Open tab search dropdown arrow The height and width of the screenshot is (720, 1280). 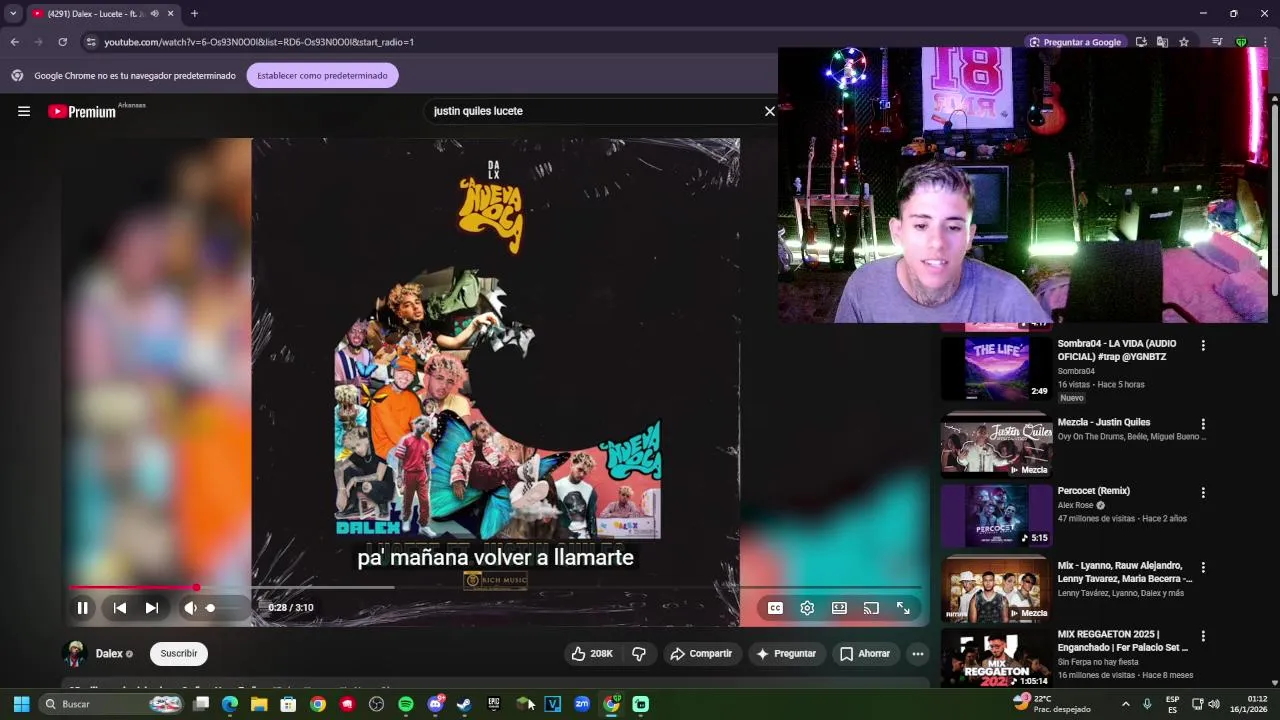click(x=13, y=14)
